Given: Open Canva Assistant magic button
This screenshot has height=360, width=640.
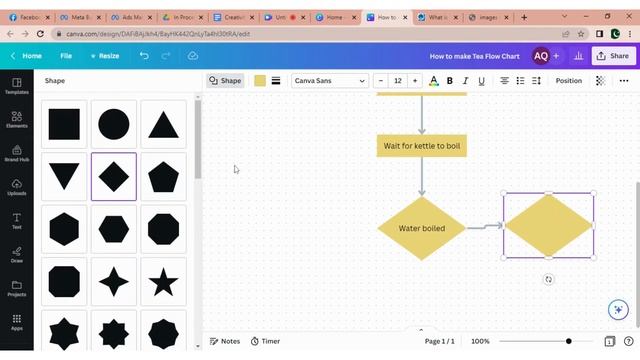Looking at the screenshot, I should (618, 310).
